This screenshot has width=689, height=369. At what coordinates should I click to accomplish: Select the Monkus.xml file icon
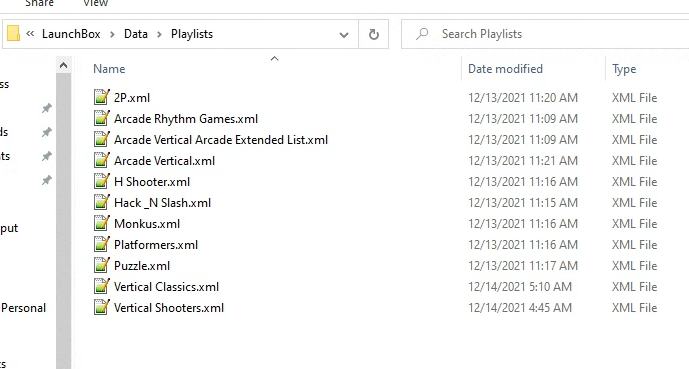click(x=102, y=223)
